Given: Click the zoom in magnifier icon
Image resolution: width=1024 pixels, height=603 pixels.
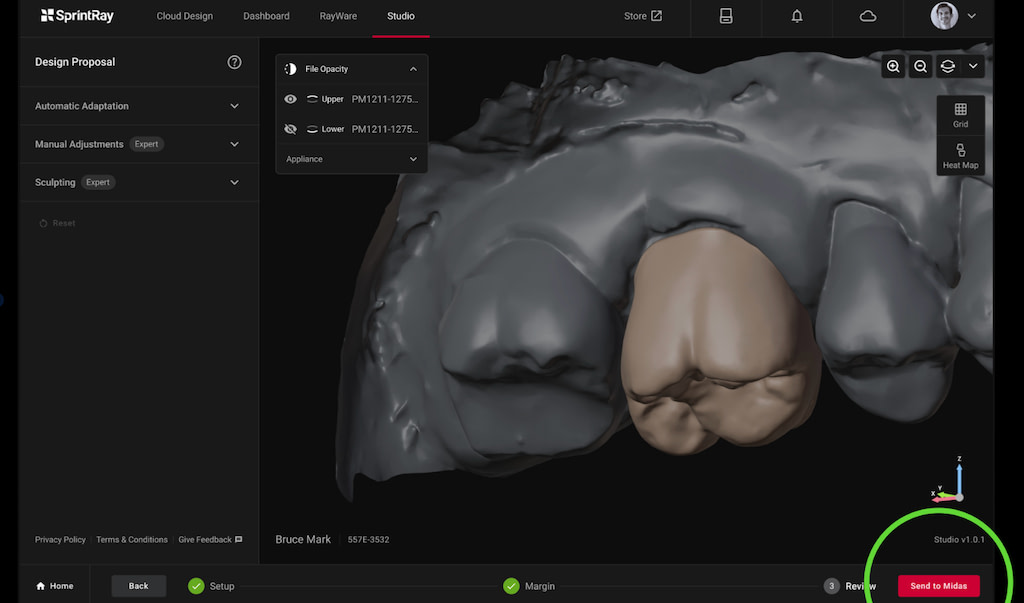Looking at the screenshot, I should point(893,67).
